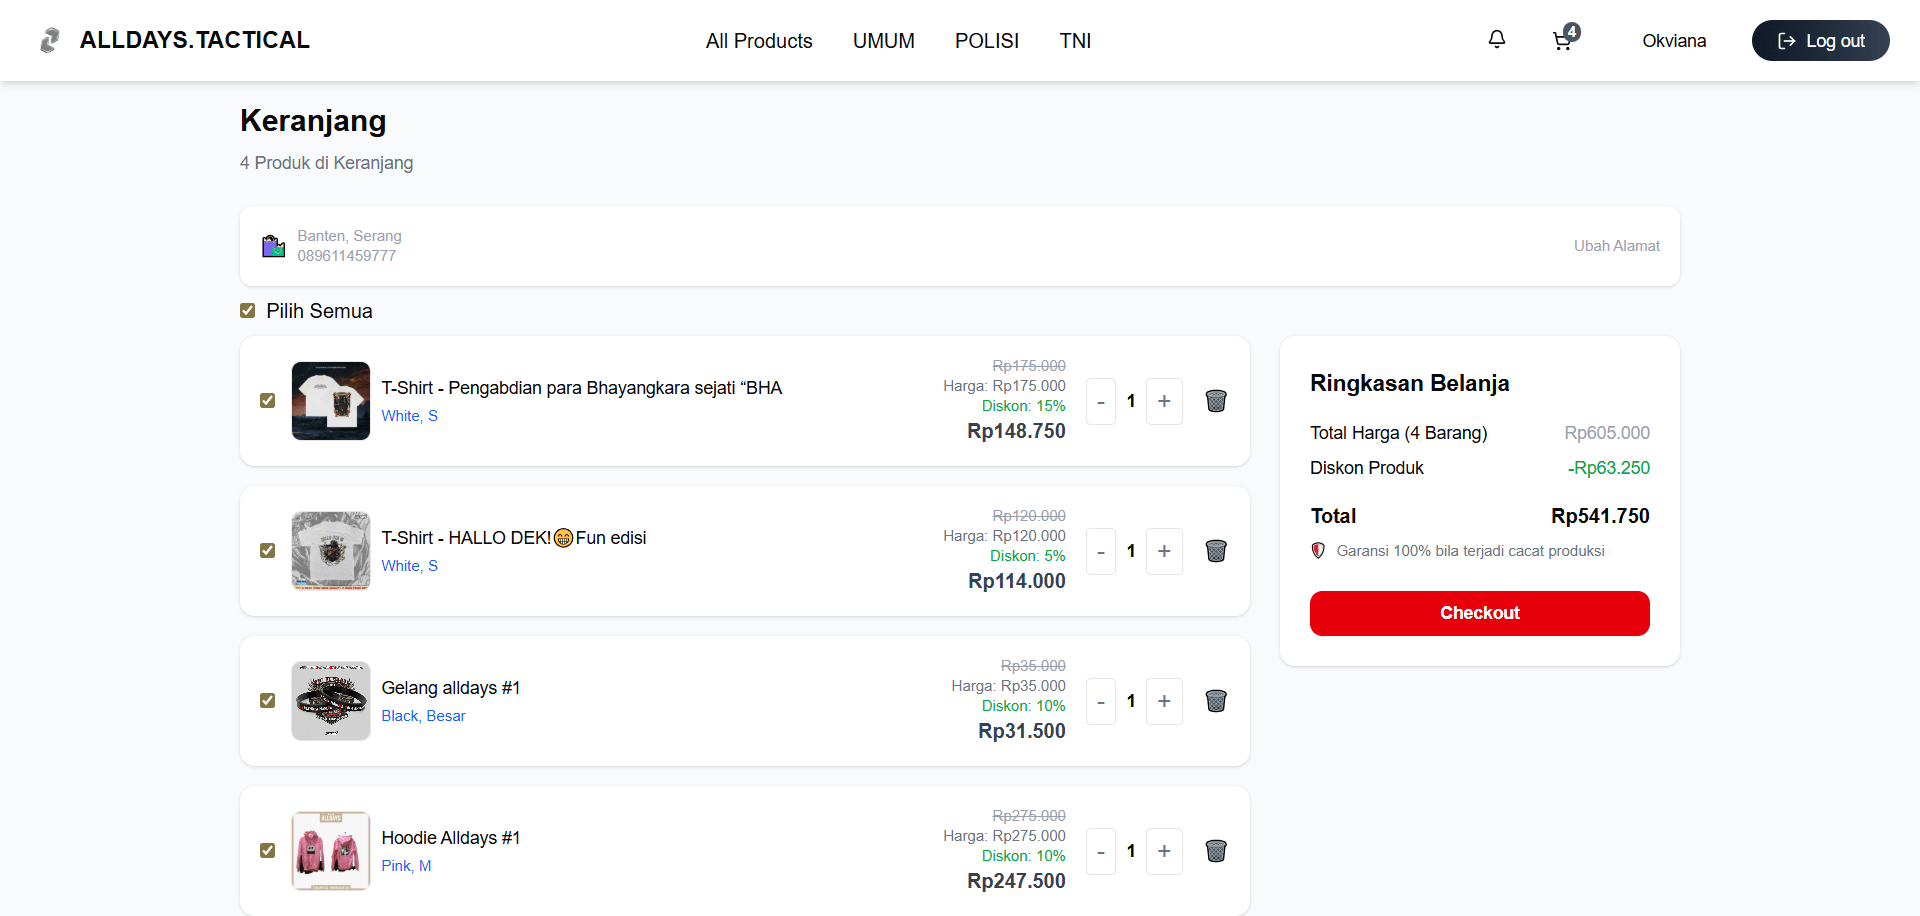Uncheck the Gelang alldays #1 checkbox
This screenshot has height=916, width=1920.
(268, 701)
